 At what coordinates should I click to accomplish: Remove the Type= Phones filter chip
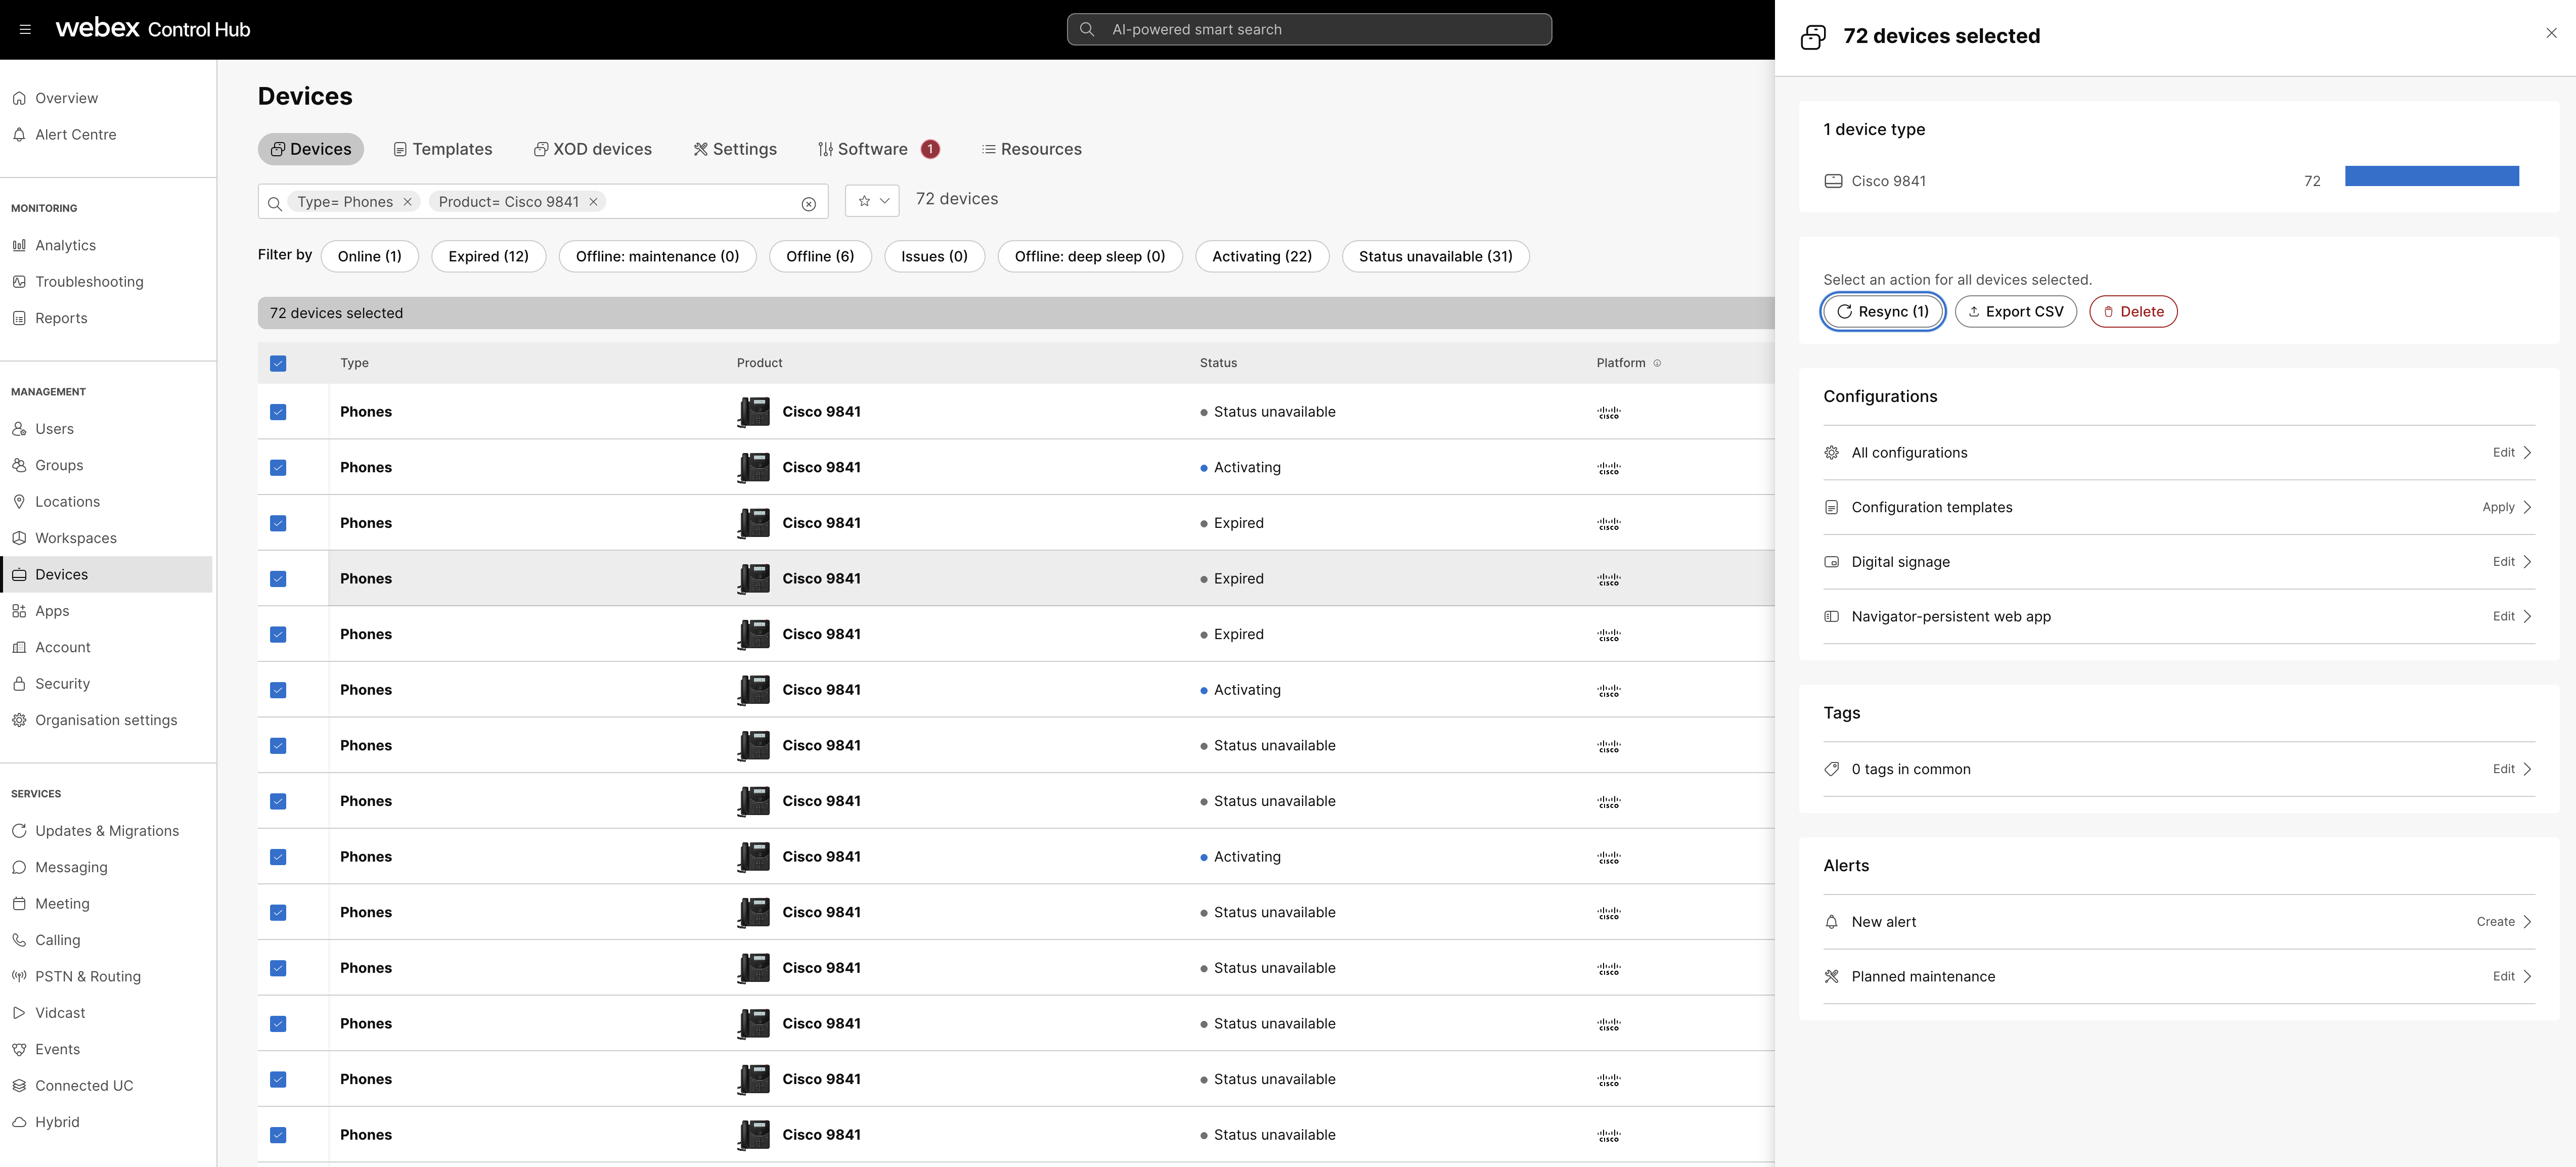pyautogui.click(x=407, y=202)
